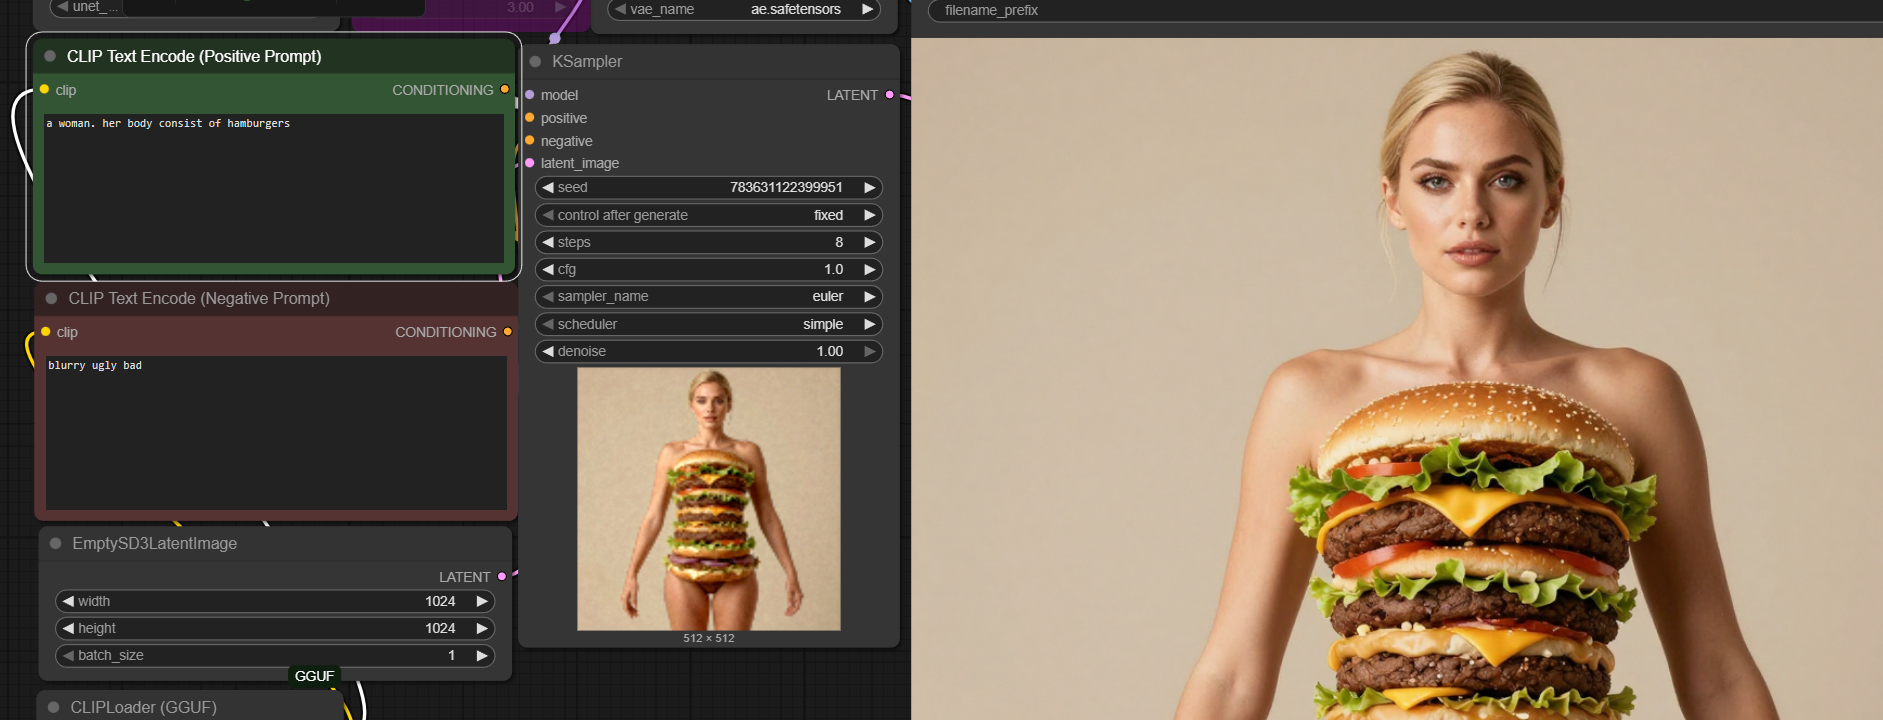This screenshot has width=1883, height=720.
Task: Select next vae_name with right arrow
Action: point(867,9)
